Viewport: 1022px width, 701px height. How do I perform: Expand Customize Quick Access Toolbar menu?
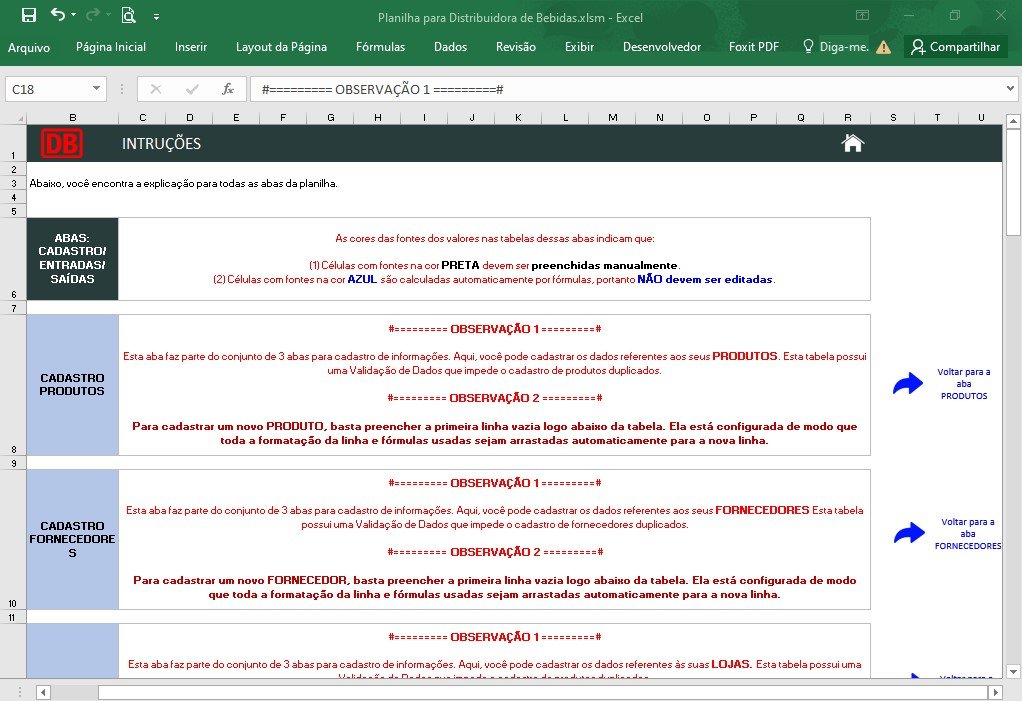click(156, 17)
